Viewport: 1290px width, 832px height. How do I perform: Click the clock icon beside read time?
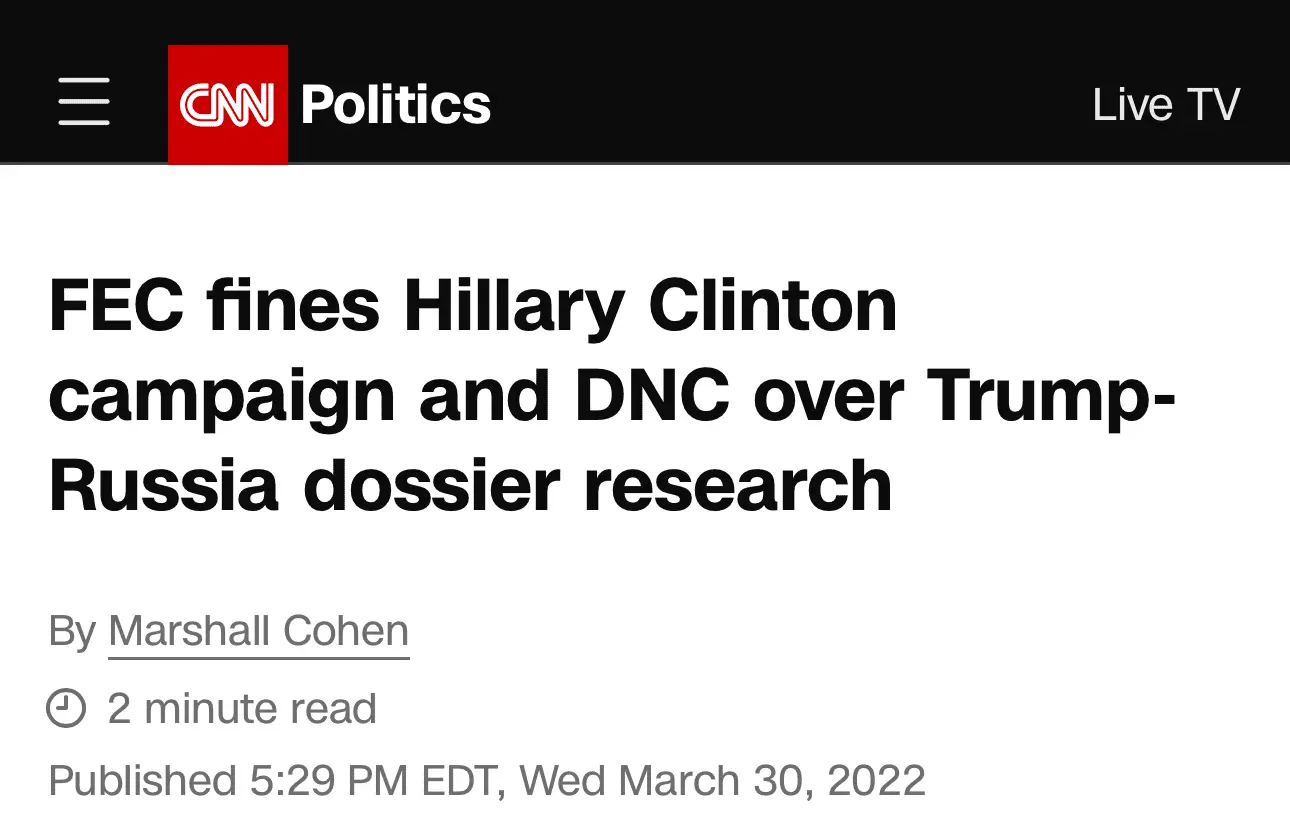[x=66, y=709]
